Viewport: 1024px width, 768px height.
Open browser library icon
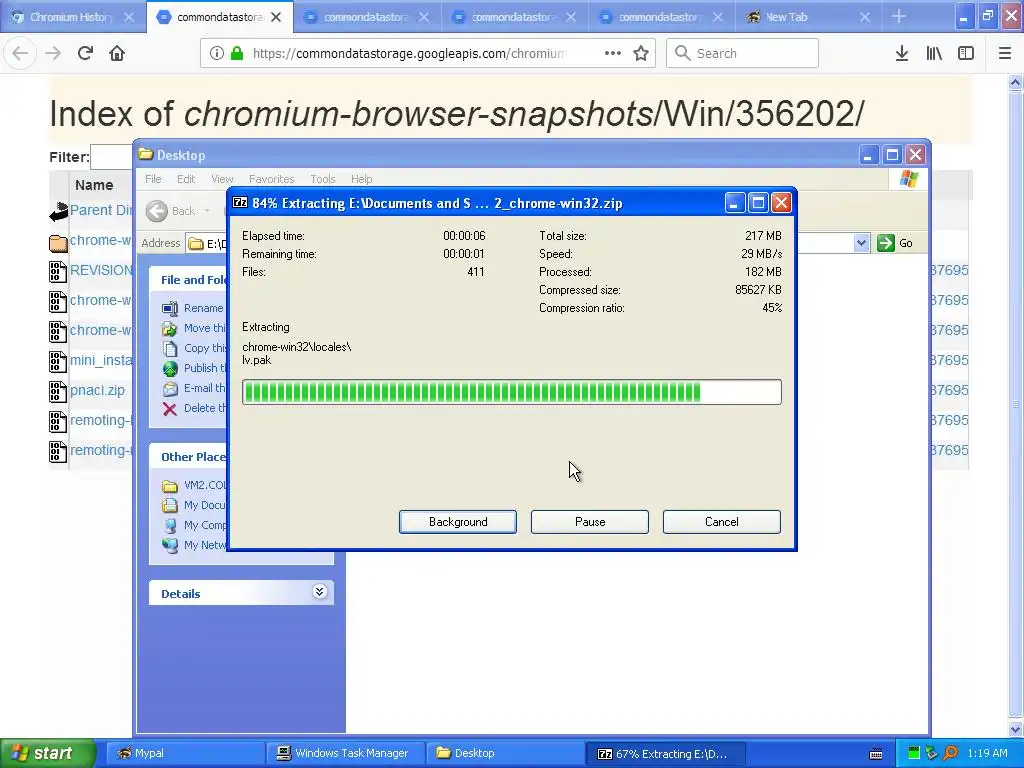(934, 53)
